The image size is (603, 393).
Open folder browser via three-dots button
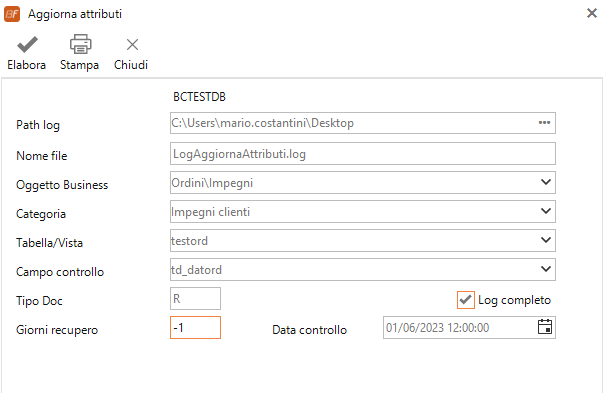pyautogui.click(x=544, y=123)
